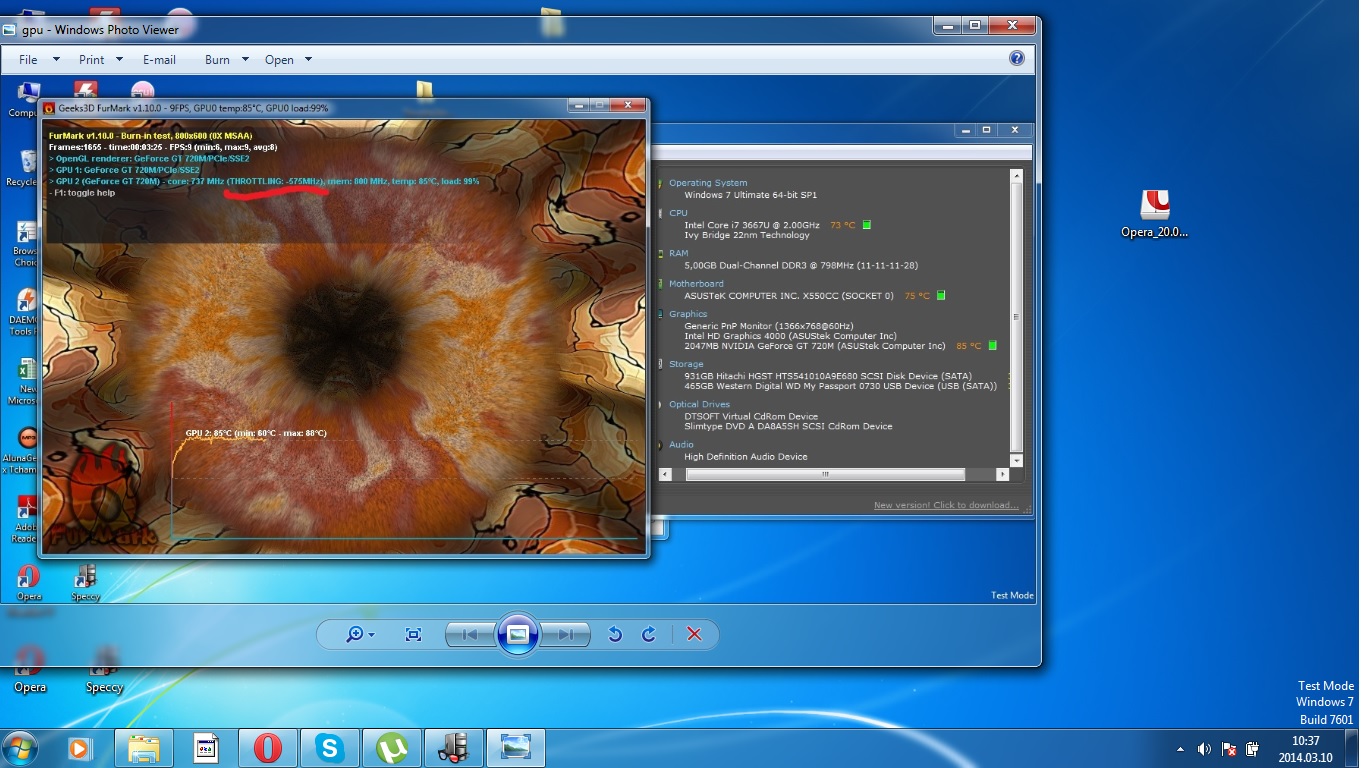Click 'Windows 7 Ultimate 64-bit SP1' text

pyautogui.click(x=751, y=195)
